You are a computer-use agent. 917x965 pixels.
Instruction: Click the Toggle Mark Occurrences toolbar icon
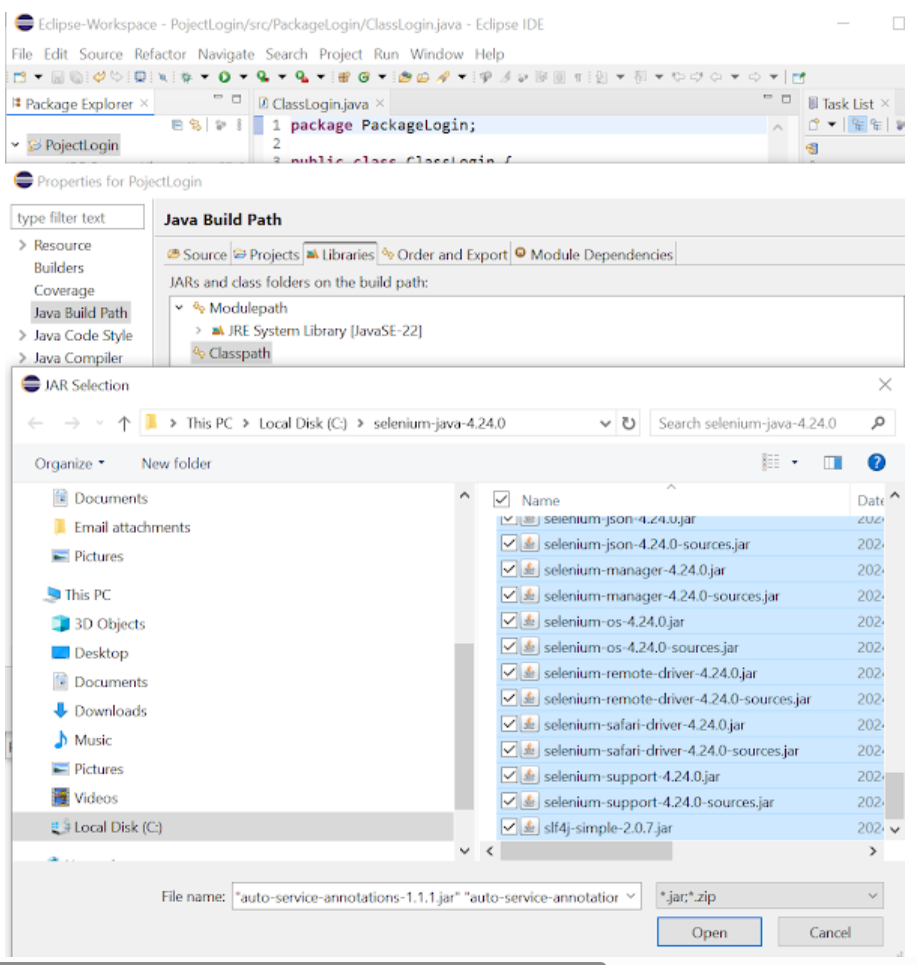pos(505,77)
